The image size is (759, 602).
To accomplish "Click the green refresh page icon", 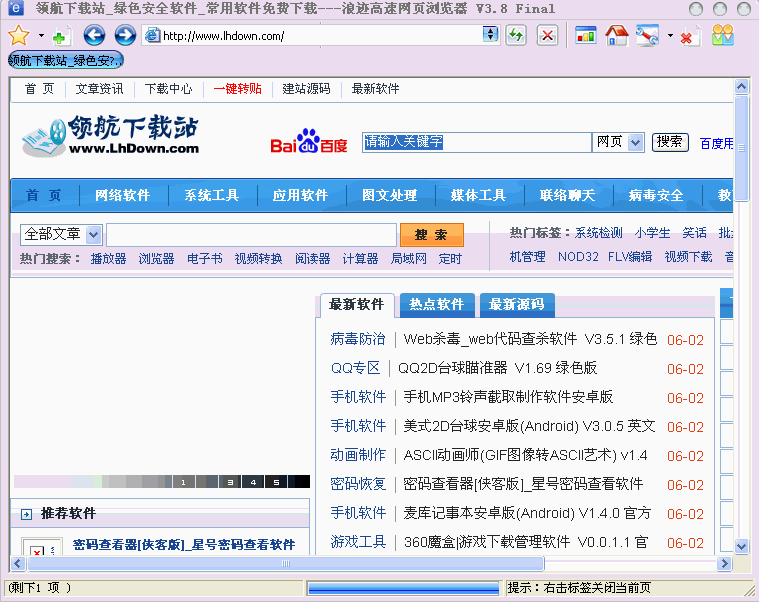I will [x=516, y=35].
